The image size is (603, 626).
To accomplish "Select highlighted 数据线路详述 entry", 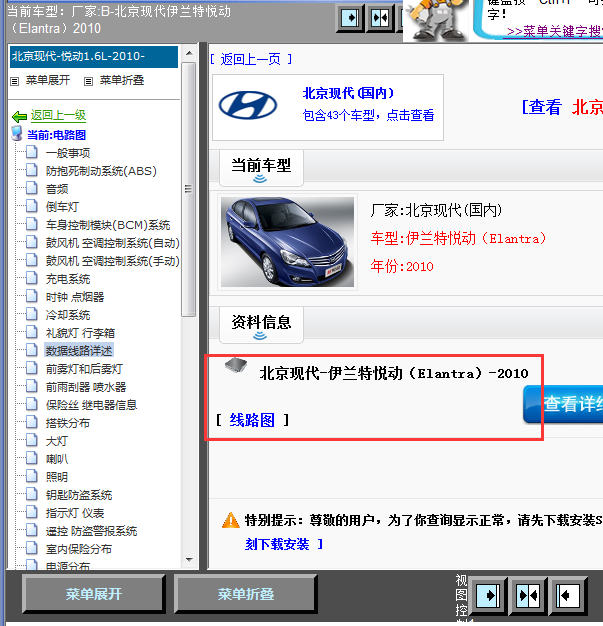I will tap(79, 351).
